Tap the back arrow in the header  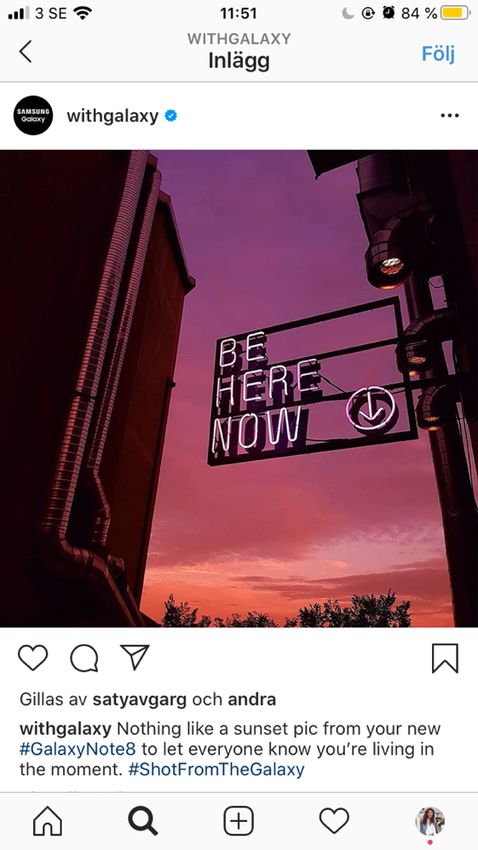pyautogui.click(x=25, y=51)
